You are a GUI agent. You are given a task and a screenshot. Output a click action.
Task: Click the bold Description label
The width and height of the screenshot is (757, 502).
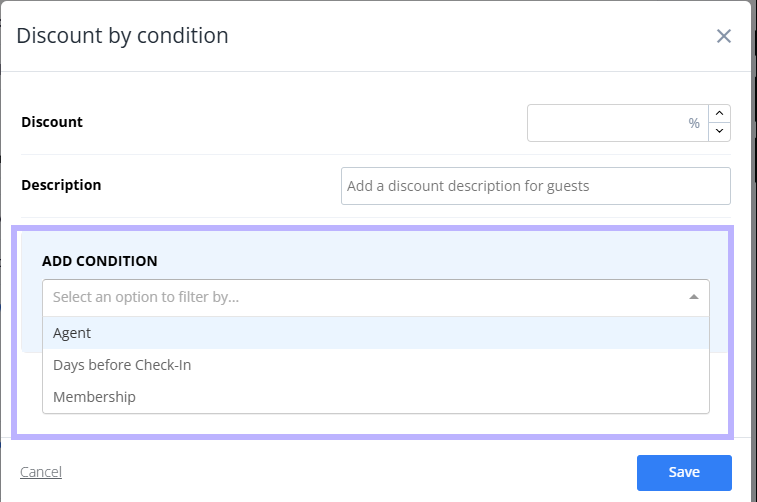(x=61, y=185)
